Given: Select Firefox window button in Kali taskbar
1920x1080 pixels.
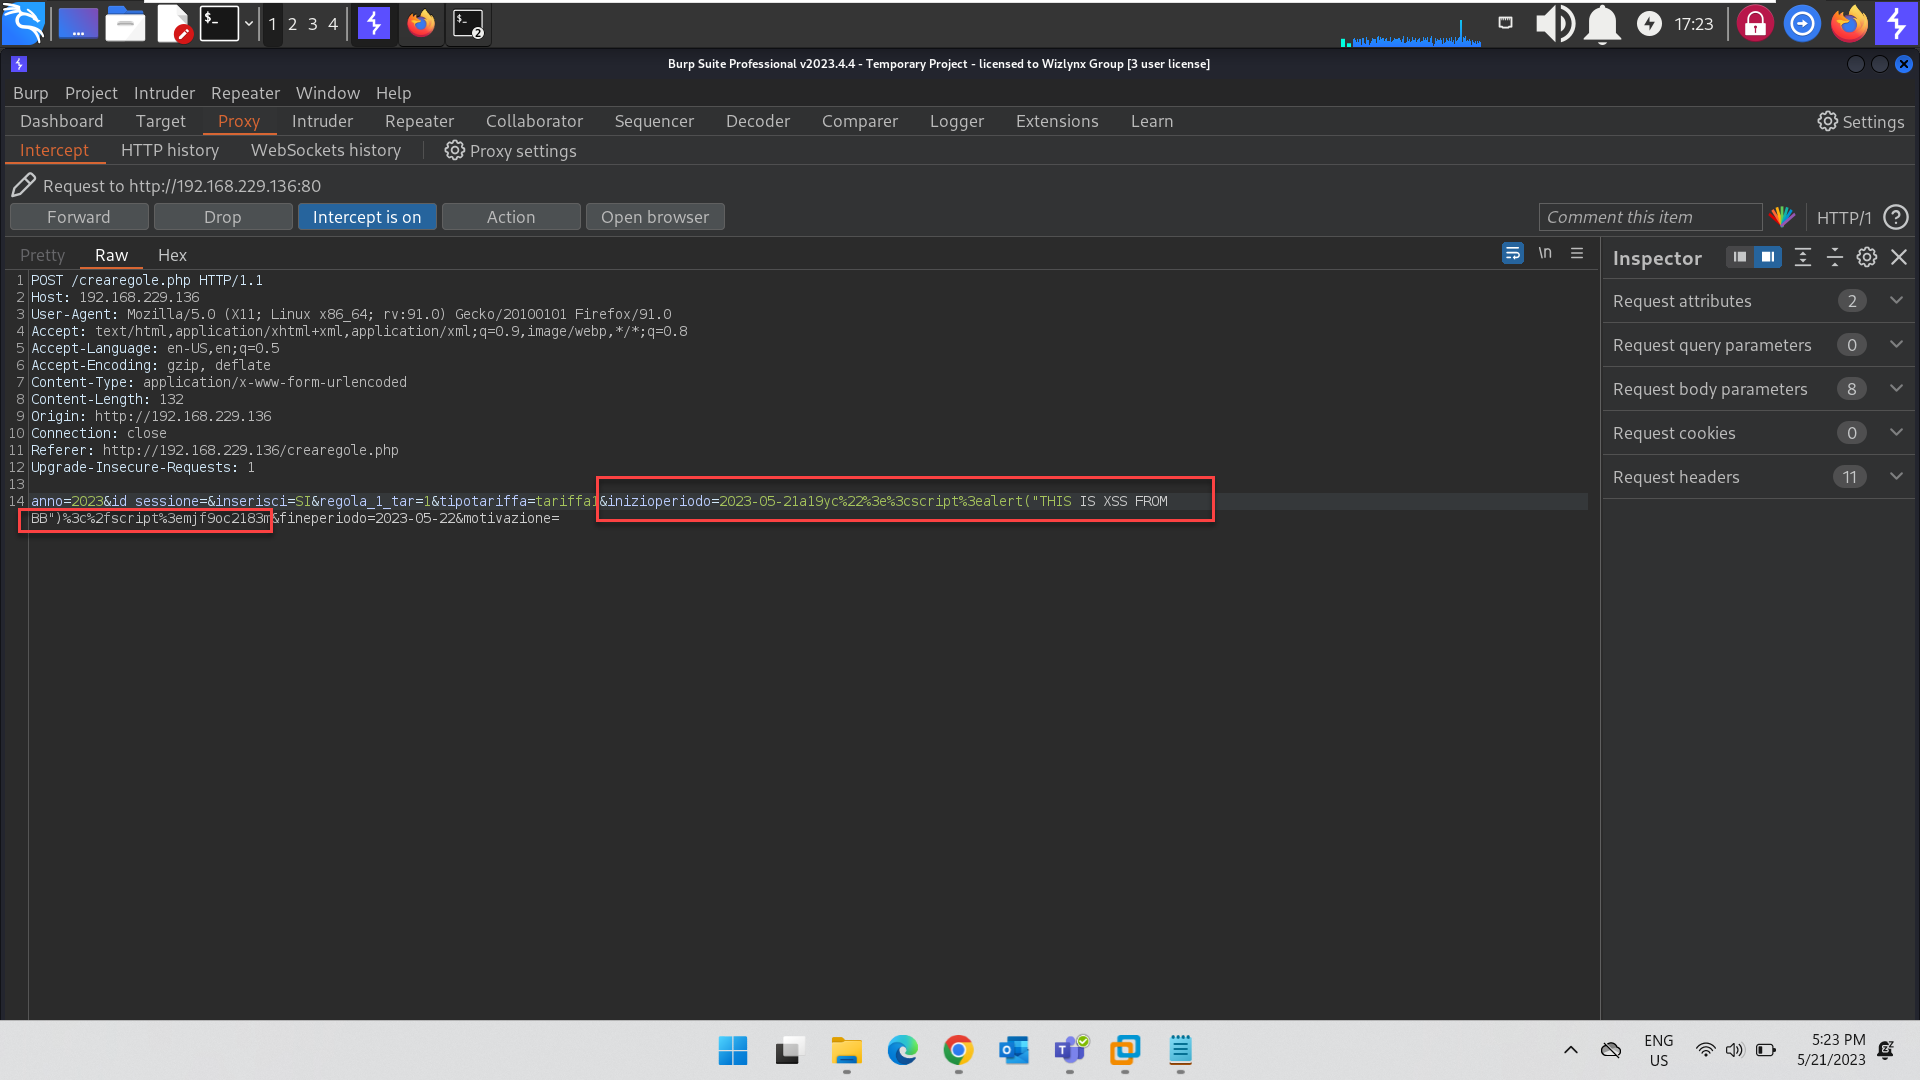Looking at the screenshot, I should click(x=421, y=23).
